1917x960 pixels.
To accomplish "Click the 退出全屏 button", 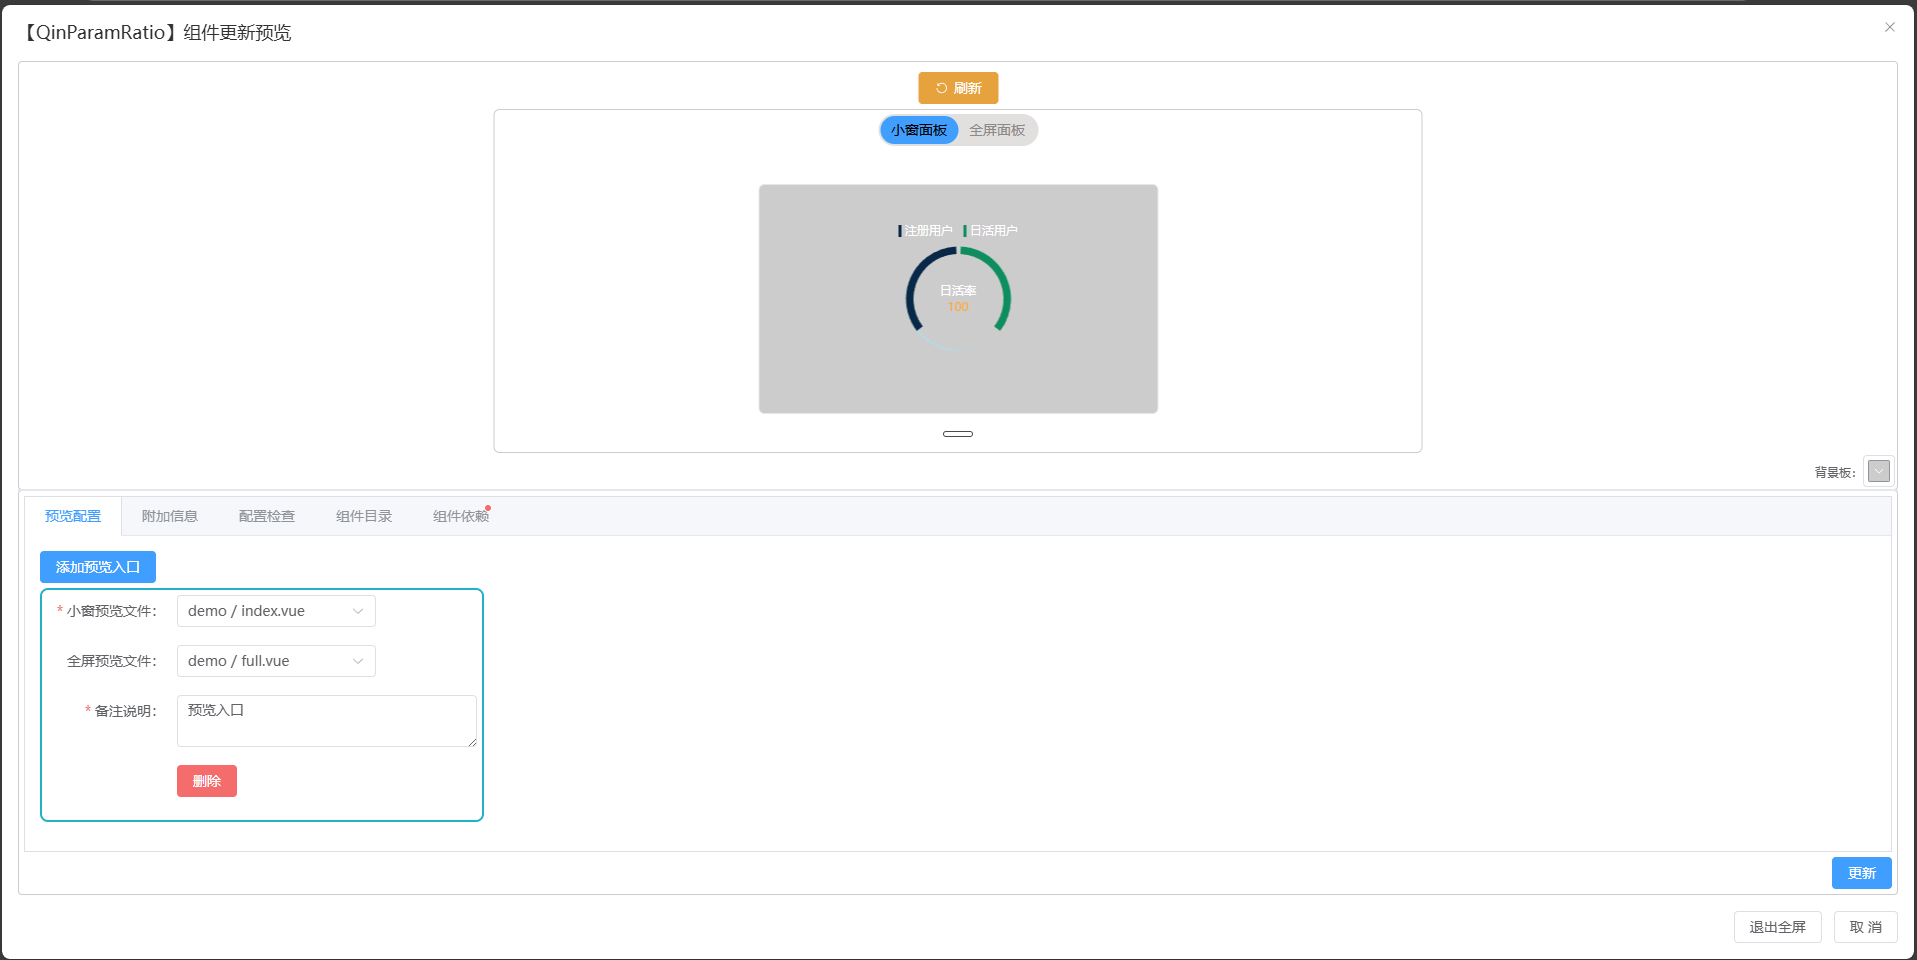I will tap(1776, 927).
